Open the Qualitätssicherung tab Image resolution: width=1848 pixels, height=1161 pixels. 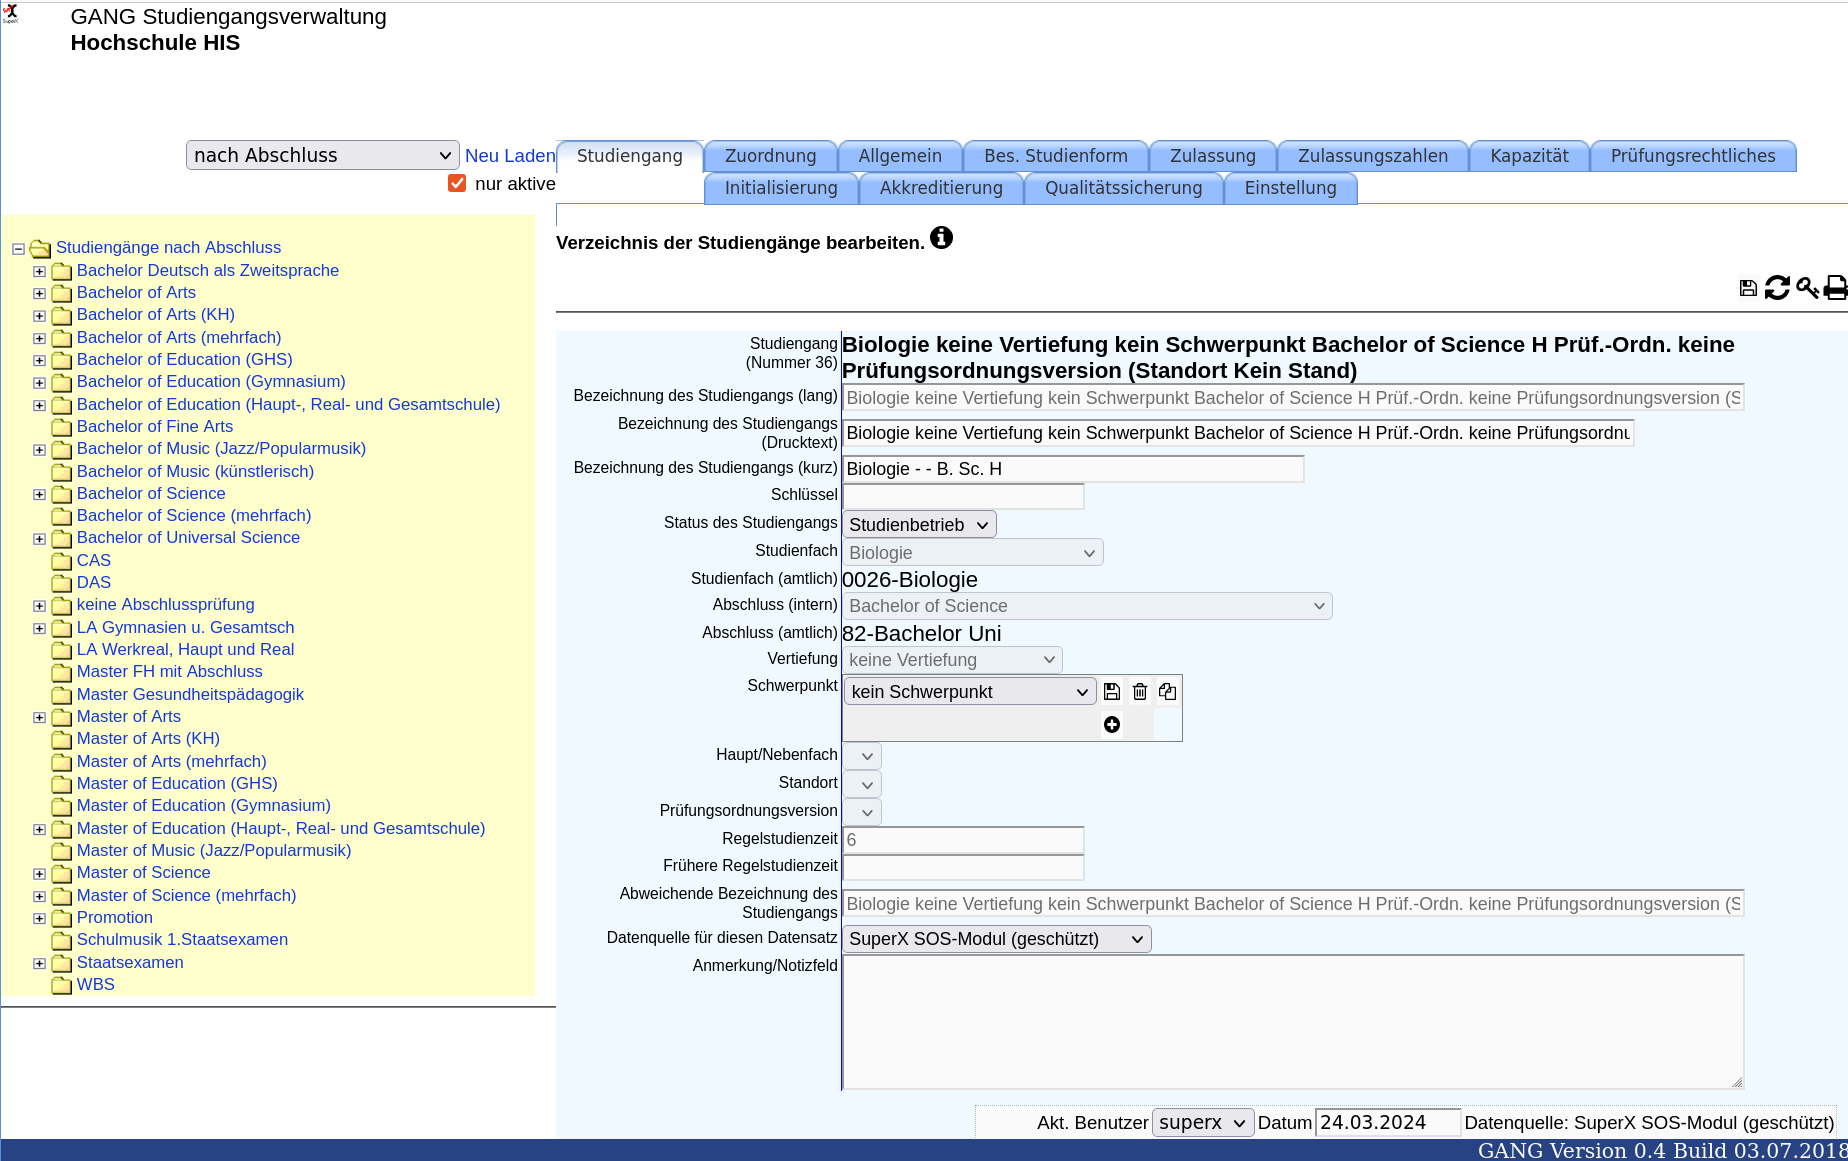(1123, 188)
